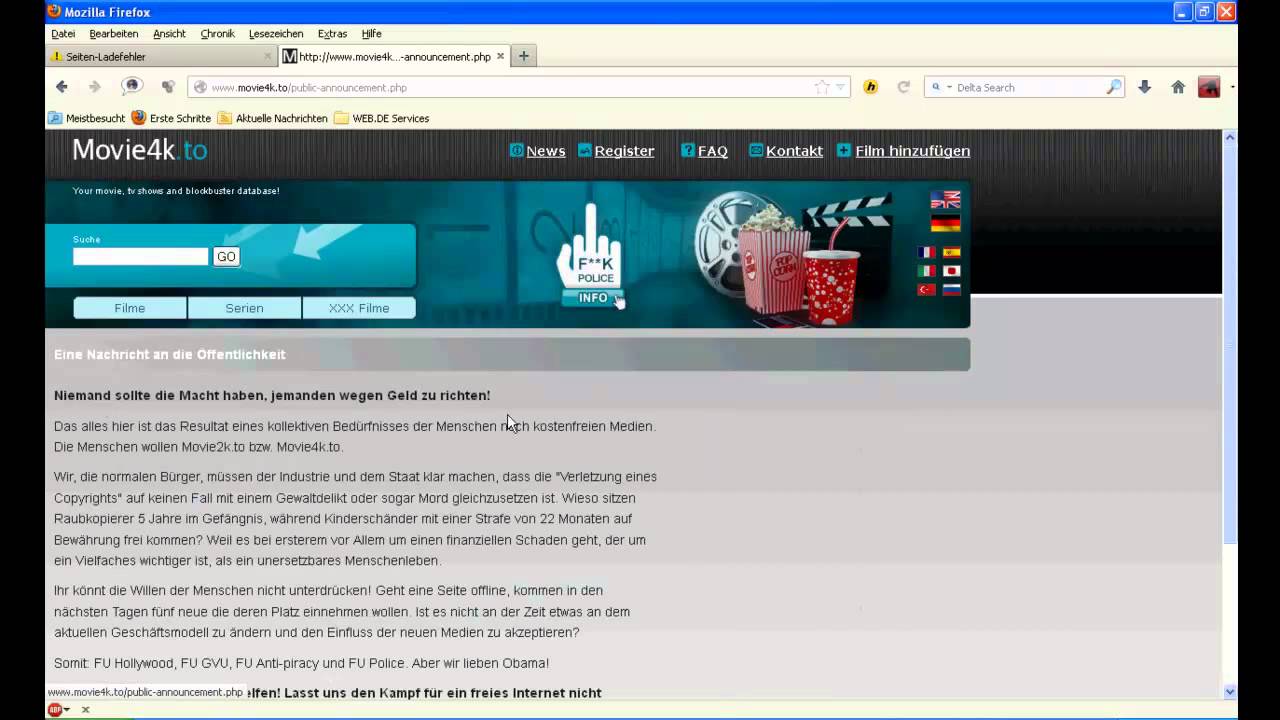Image resolution: width=1280 pixels, height=720 pixels.
Task: Click the red addon icon in the toolbar
Action: coord(1209,87)
